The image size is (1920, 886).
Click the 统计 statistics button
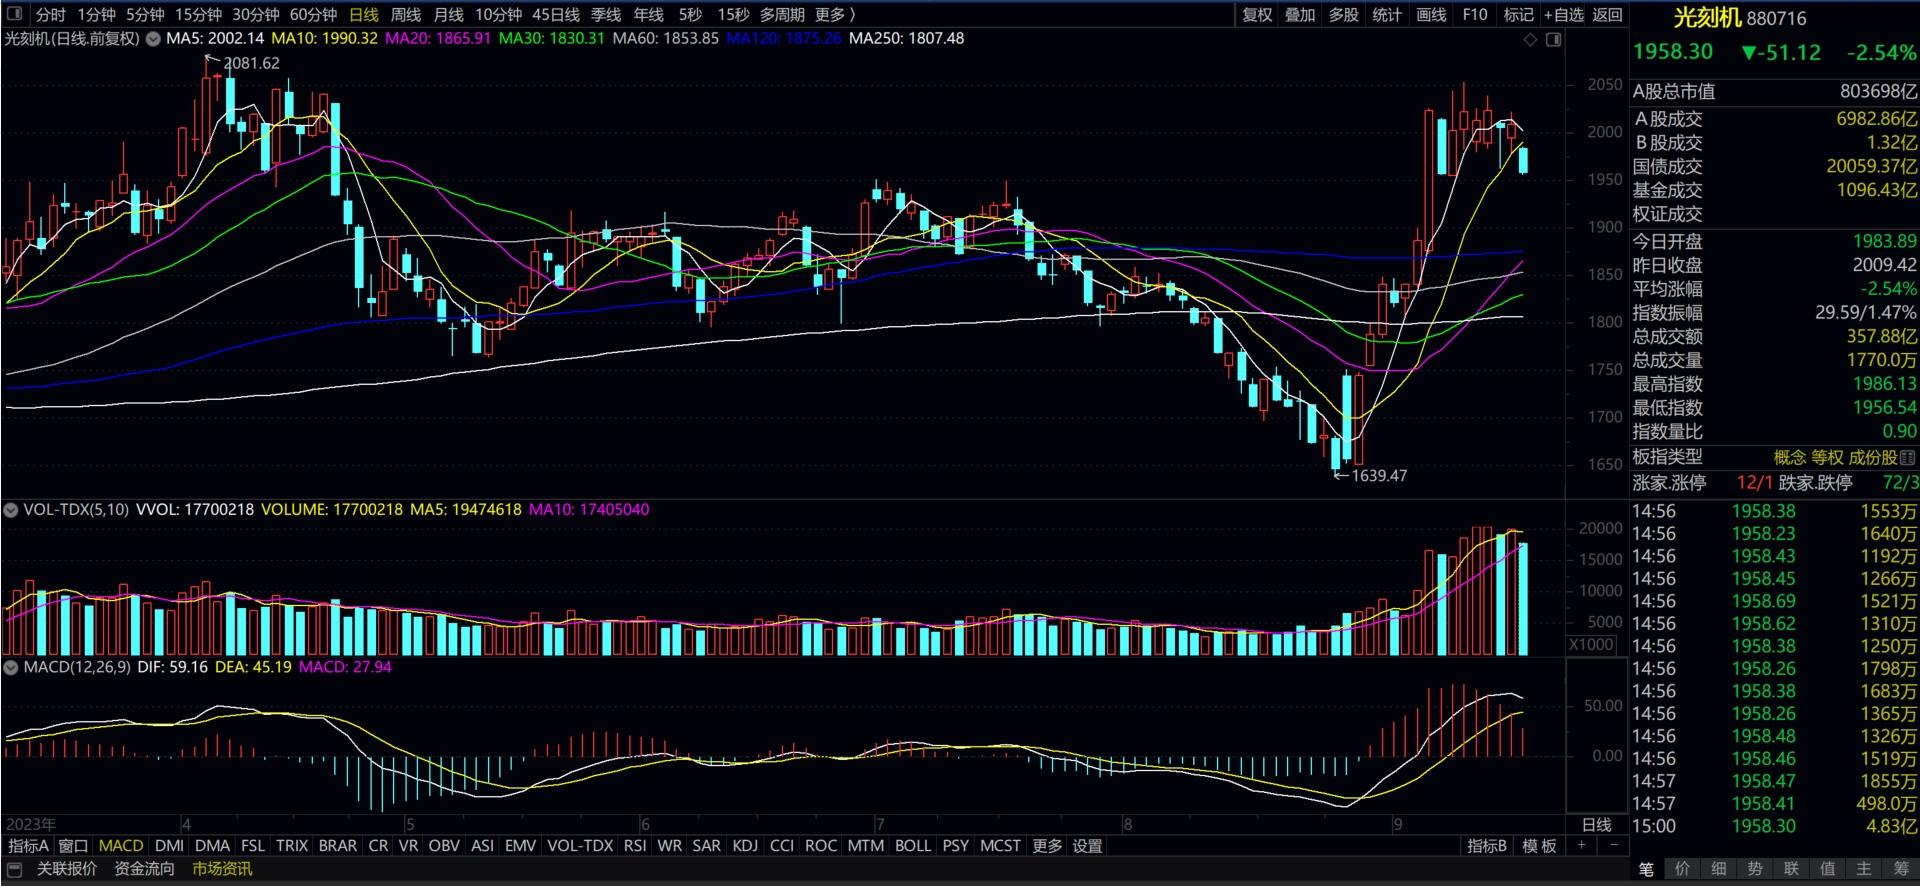(1387, 15)
